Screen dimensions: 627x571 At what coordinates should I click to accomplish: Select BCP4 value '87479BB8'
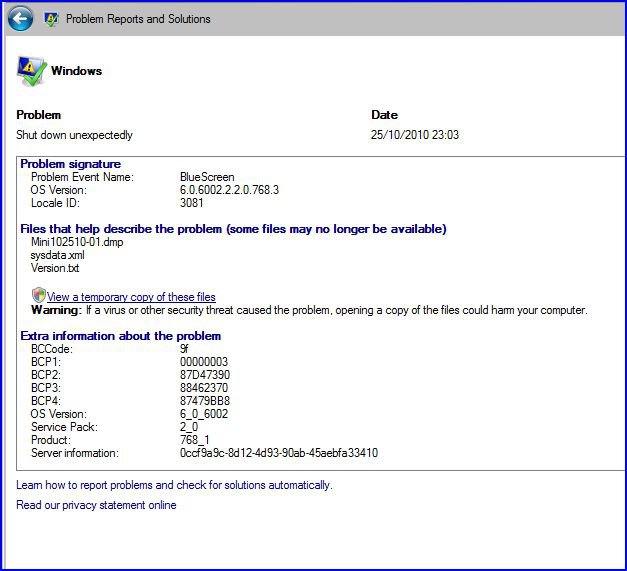205,401
